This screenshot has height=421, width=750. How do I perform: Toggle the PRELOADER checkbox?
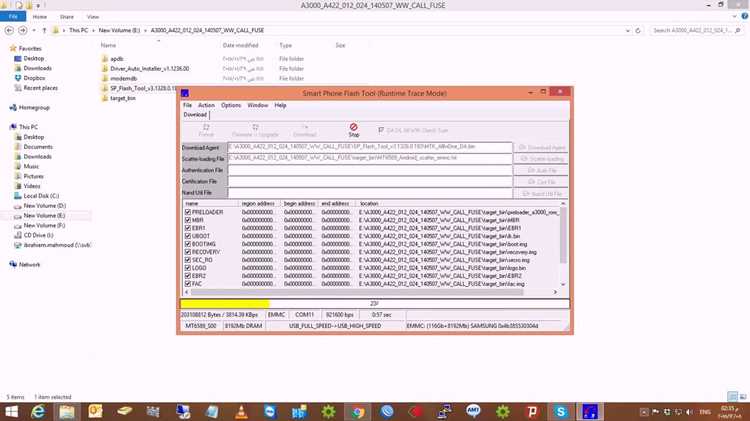(x=188, y=212)
